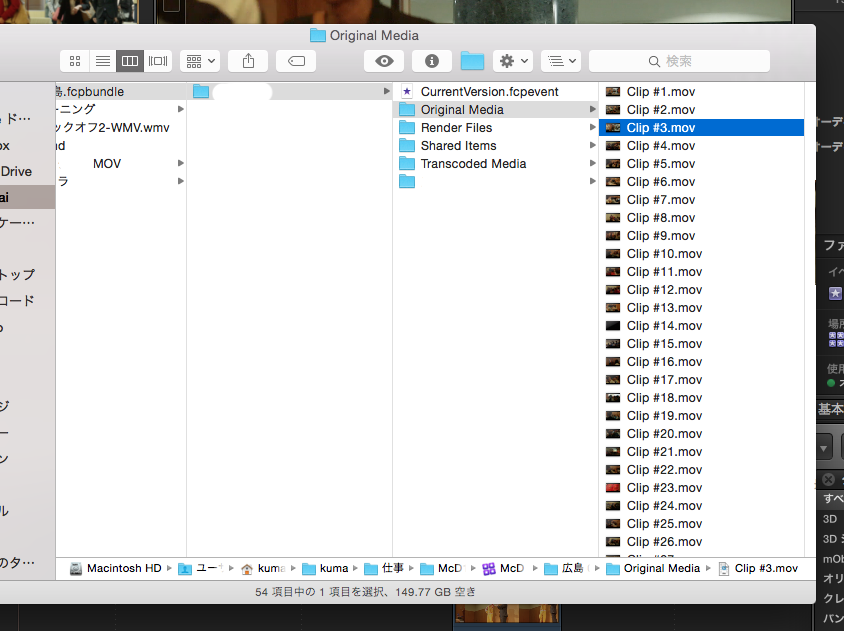Select Clip #12.mov file
Screen dimensions: 844x631
(x=701, y=290)
